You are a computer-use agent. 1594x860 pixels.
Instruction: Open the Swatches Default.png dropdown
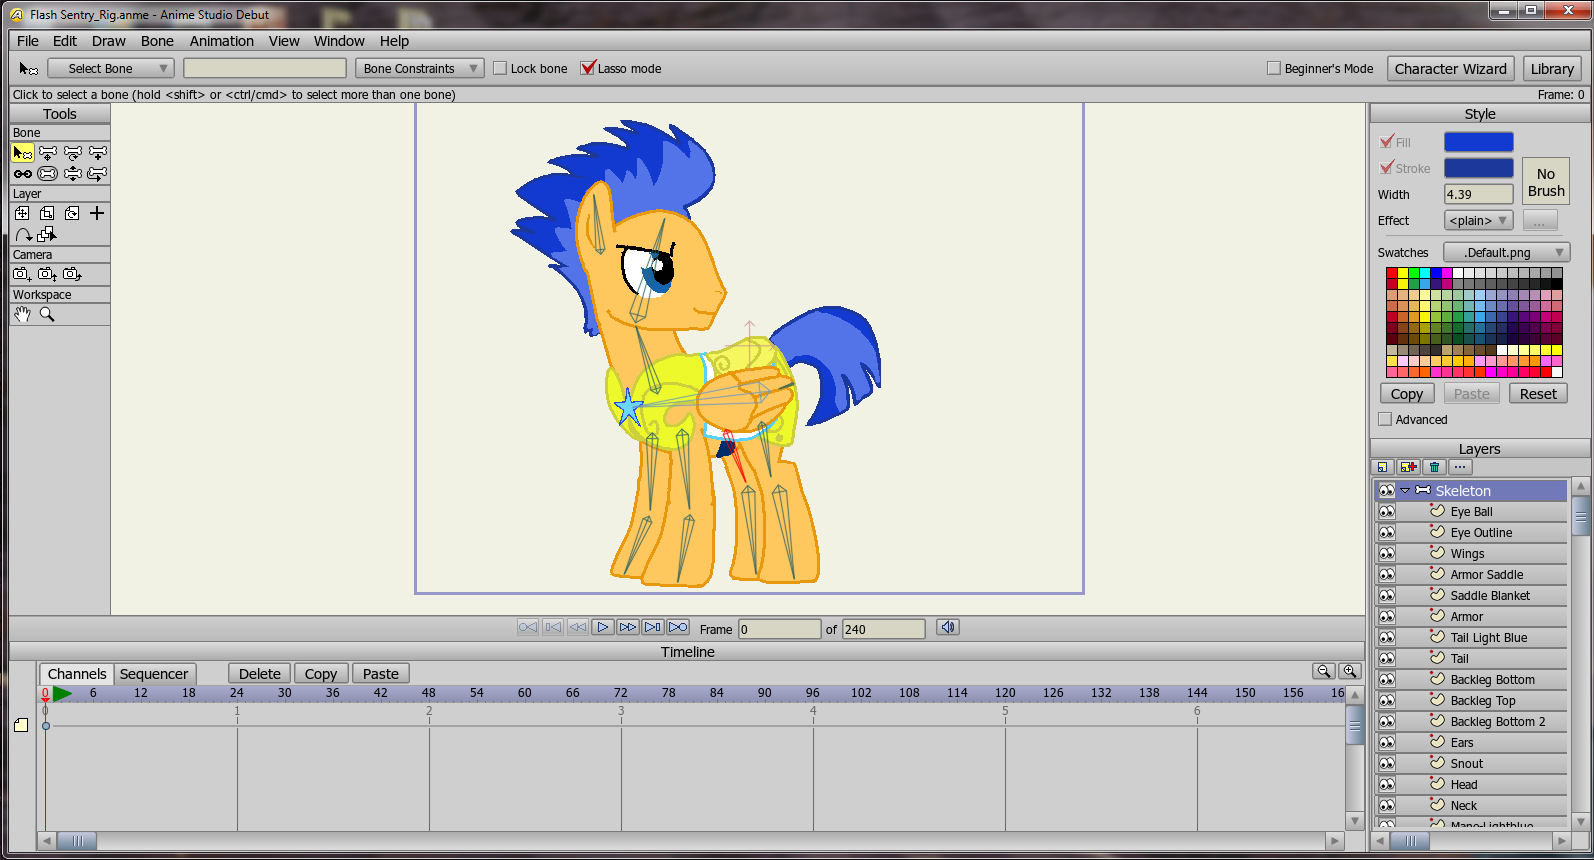tap(1507, 252)
